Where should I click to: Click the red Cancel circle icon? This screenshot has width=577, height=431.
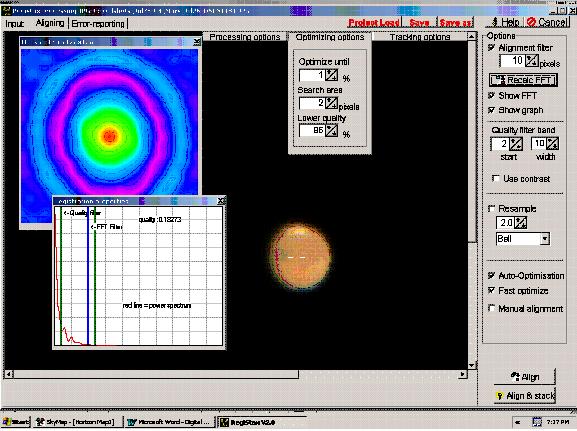pyautogui.click(x=531, y=22)
